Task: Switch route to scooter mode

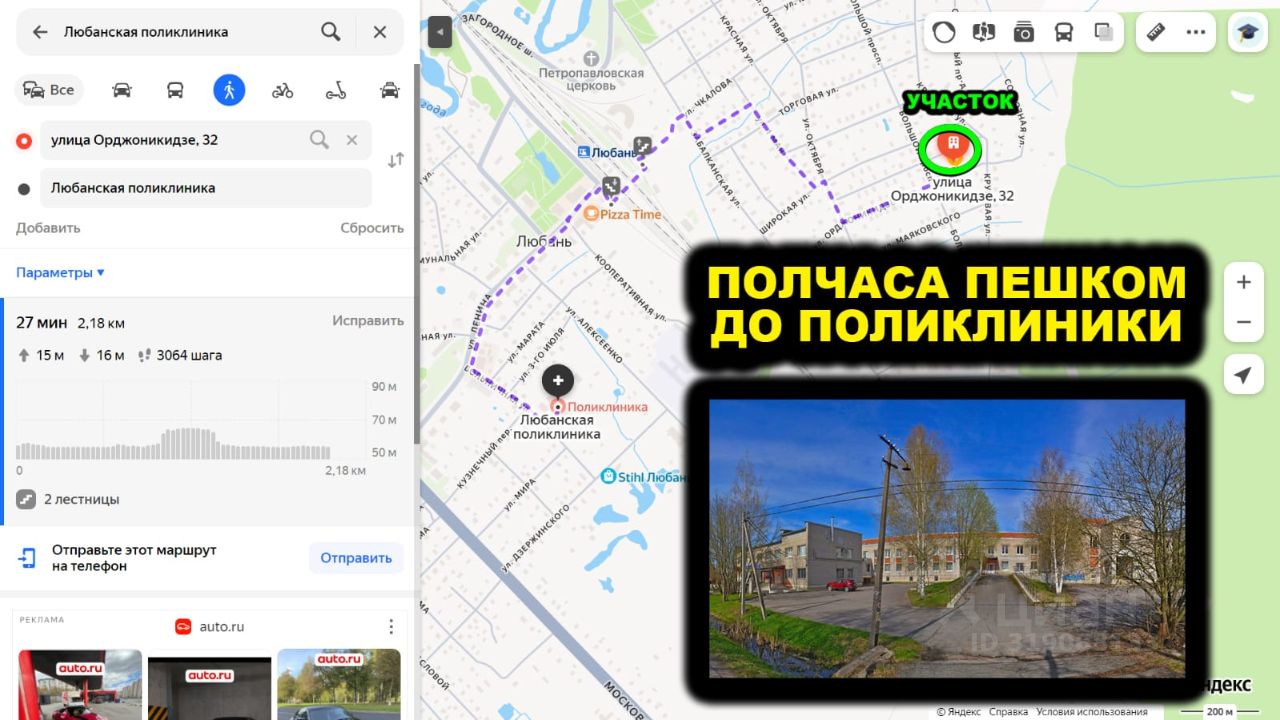Action: [336, 90]
